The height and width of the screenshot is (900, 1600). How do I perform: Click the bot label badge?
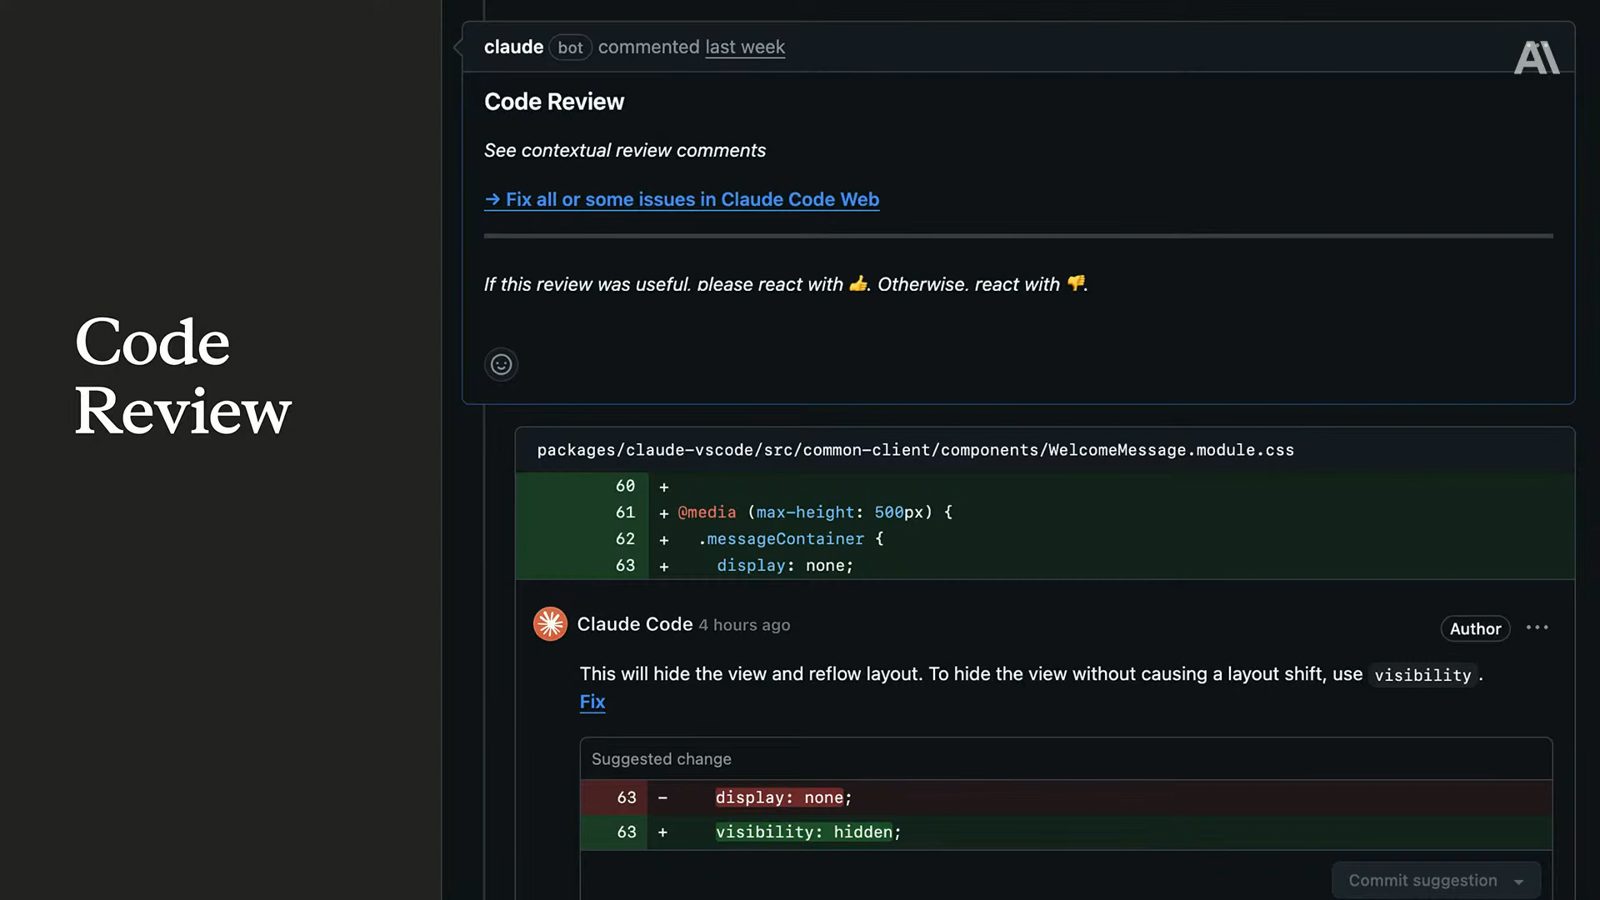(570, 47)
